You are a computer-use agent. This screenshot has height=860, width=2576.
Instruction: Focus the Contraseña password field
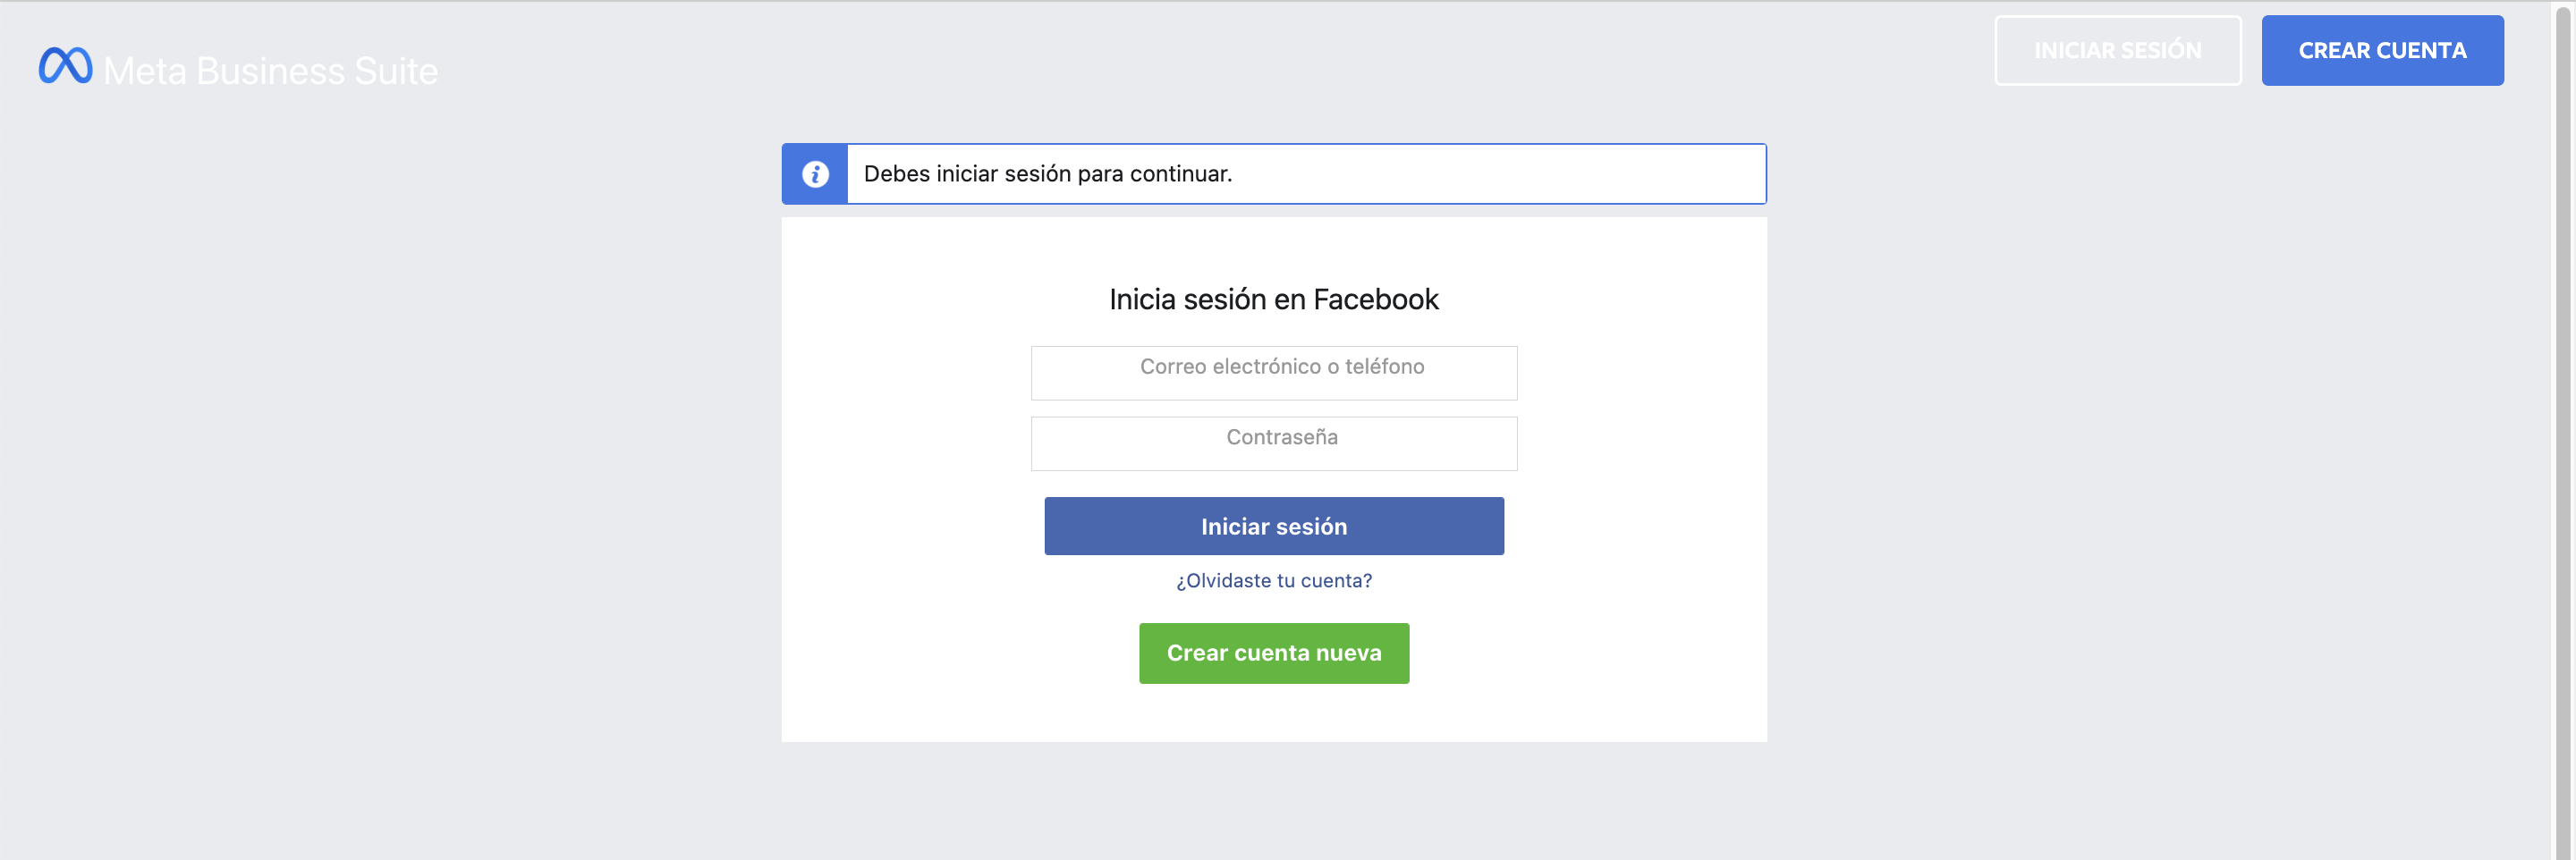pos(1273,443)
